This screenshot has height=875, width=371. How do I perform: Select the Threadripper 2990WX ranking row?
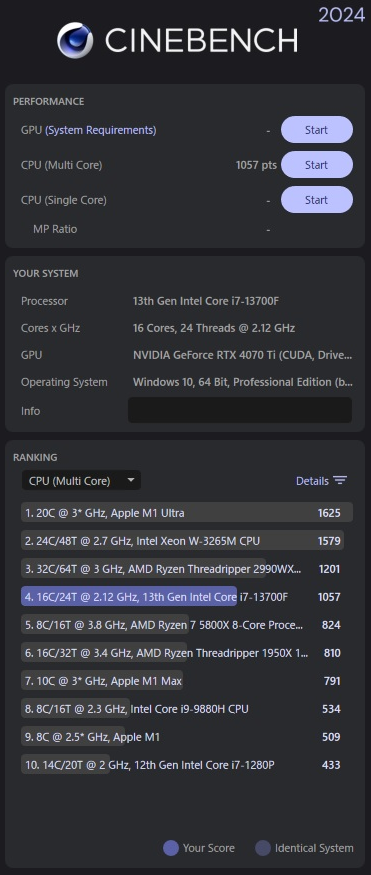point(187,569)
